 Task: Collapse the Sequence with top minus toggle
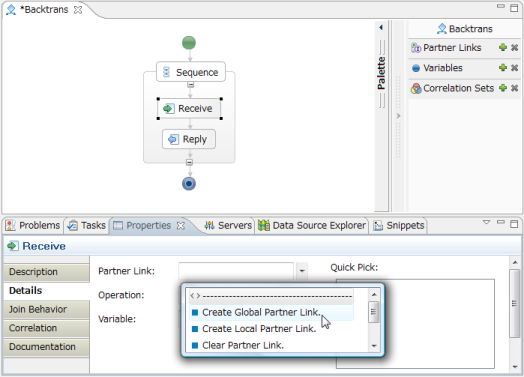(190, 85)
